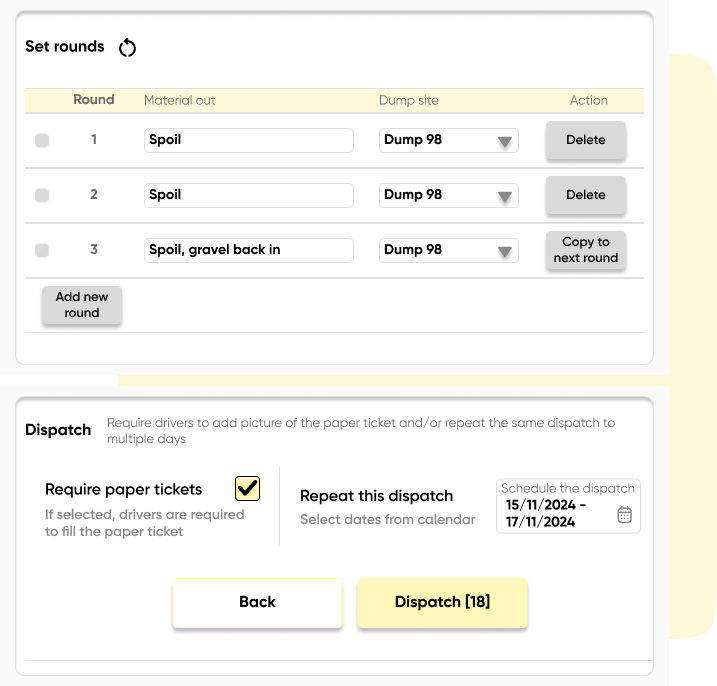The width and height of the screenshot is (717, 686).
Task: Click the schedule dispatch date range field
Action: (555, 513)
